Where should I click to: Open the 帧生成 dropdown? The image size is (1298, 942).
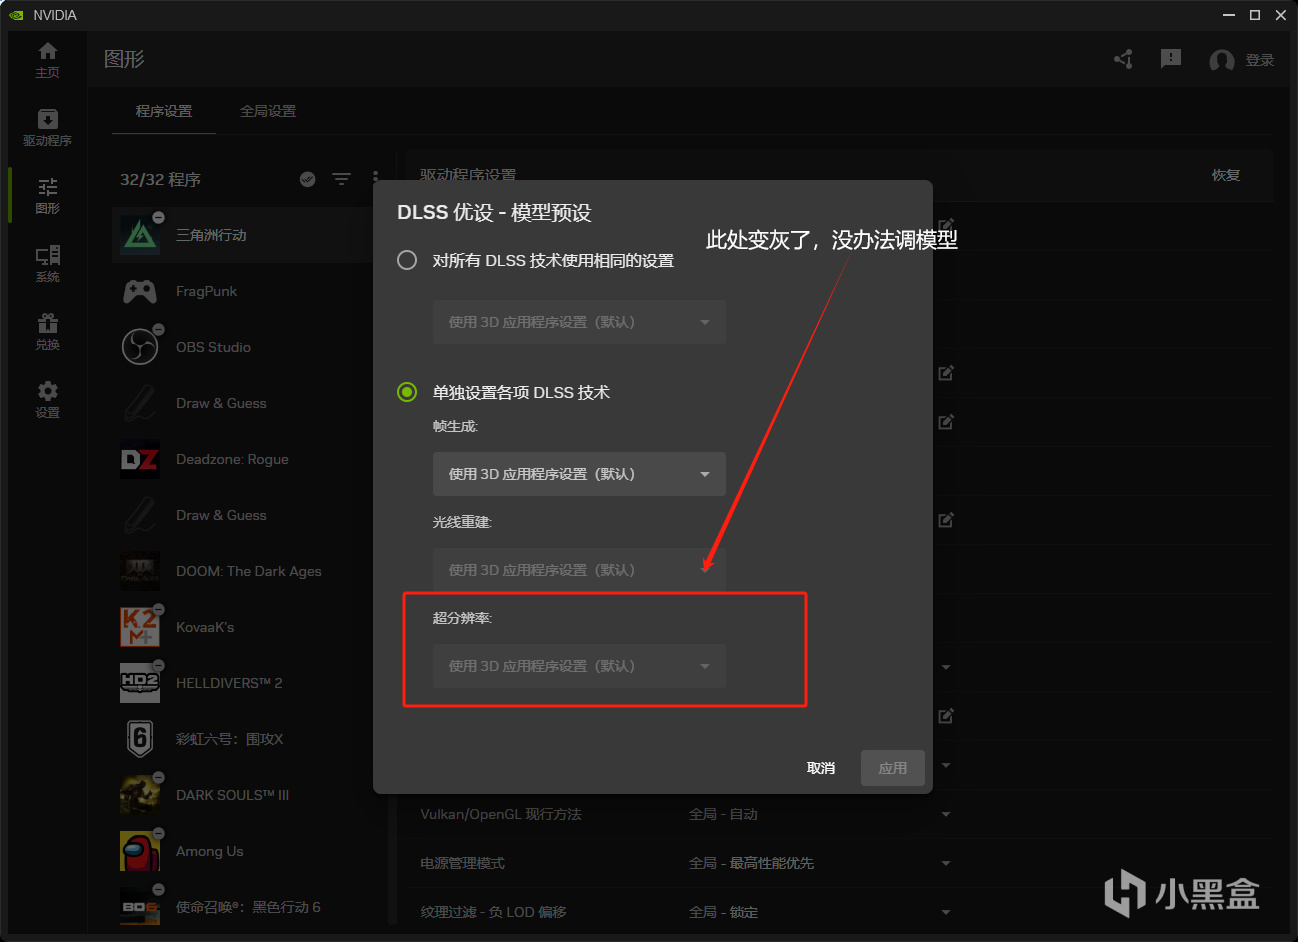tap(579, 474)
